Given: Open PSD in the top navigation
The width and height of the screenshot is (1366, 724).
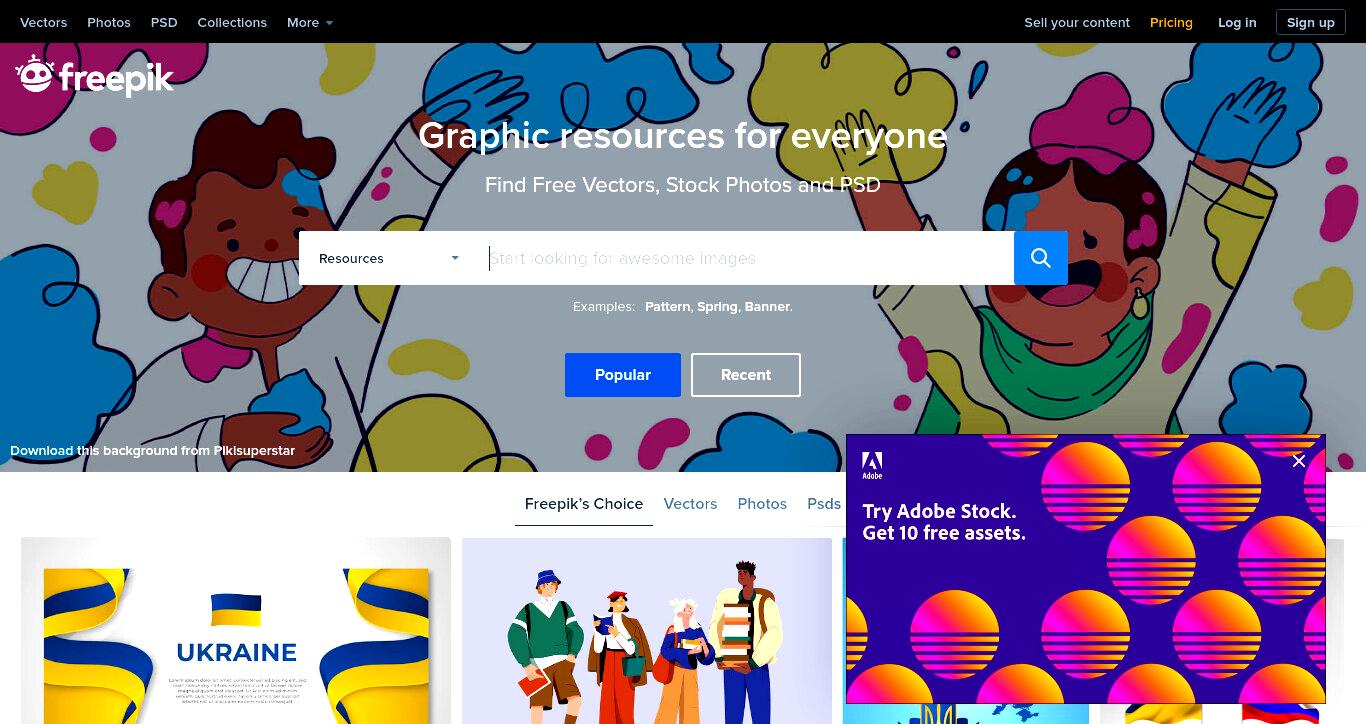Looking at the screenshot, I should click(164, 22).
